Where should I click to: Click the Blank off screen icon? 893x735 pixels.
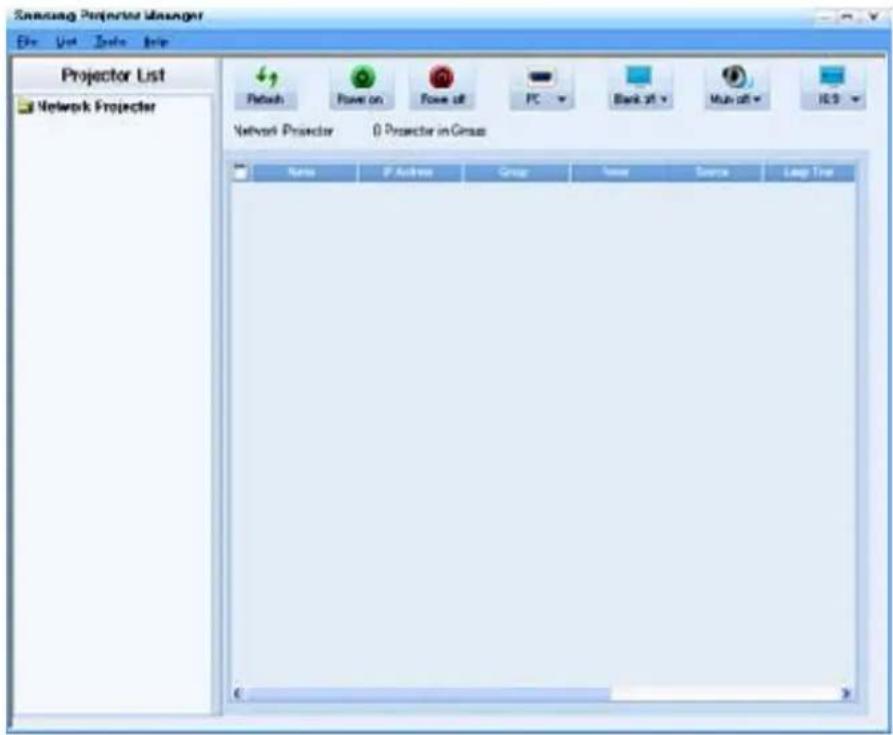[x=638, y=76]
